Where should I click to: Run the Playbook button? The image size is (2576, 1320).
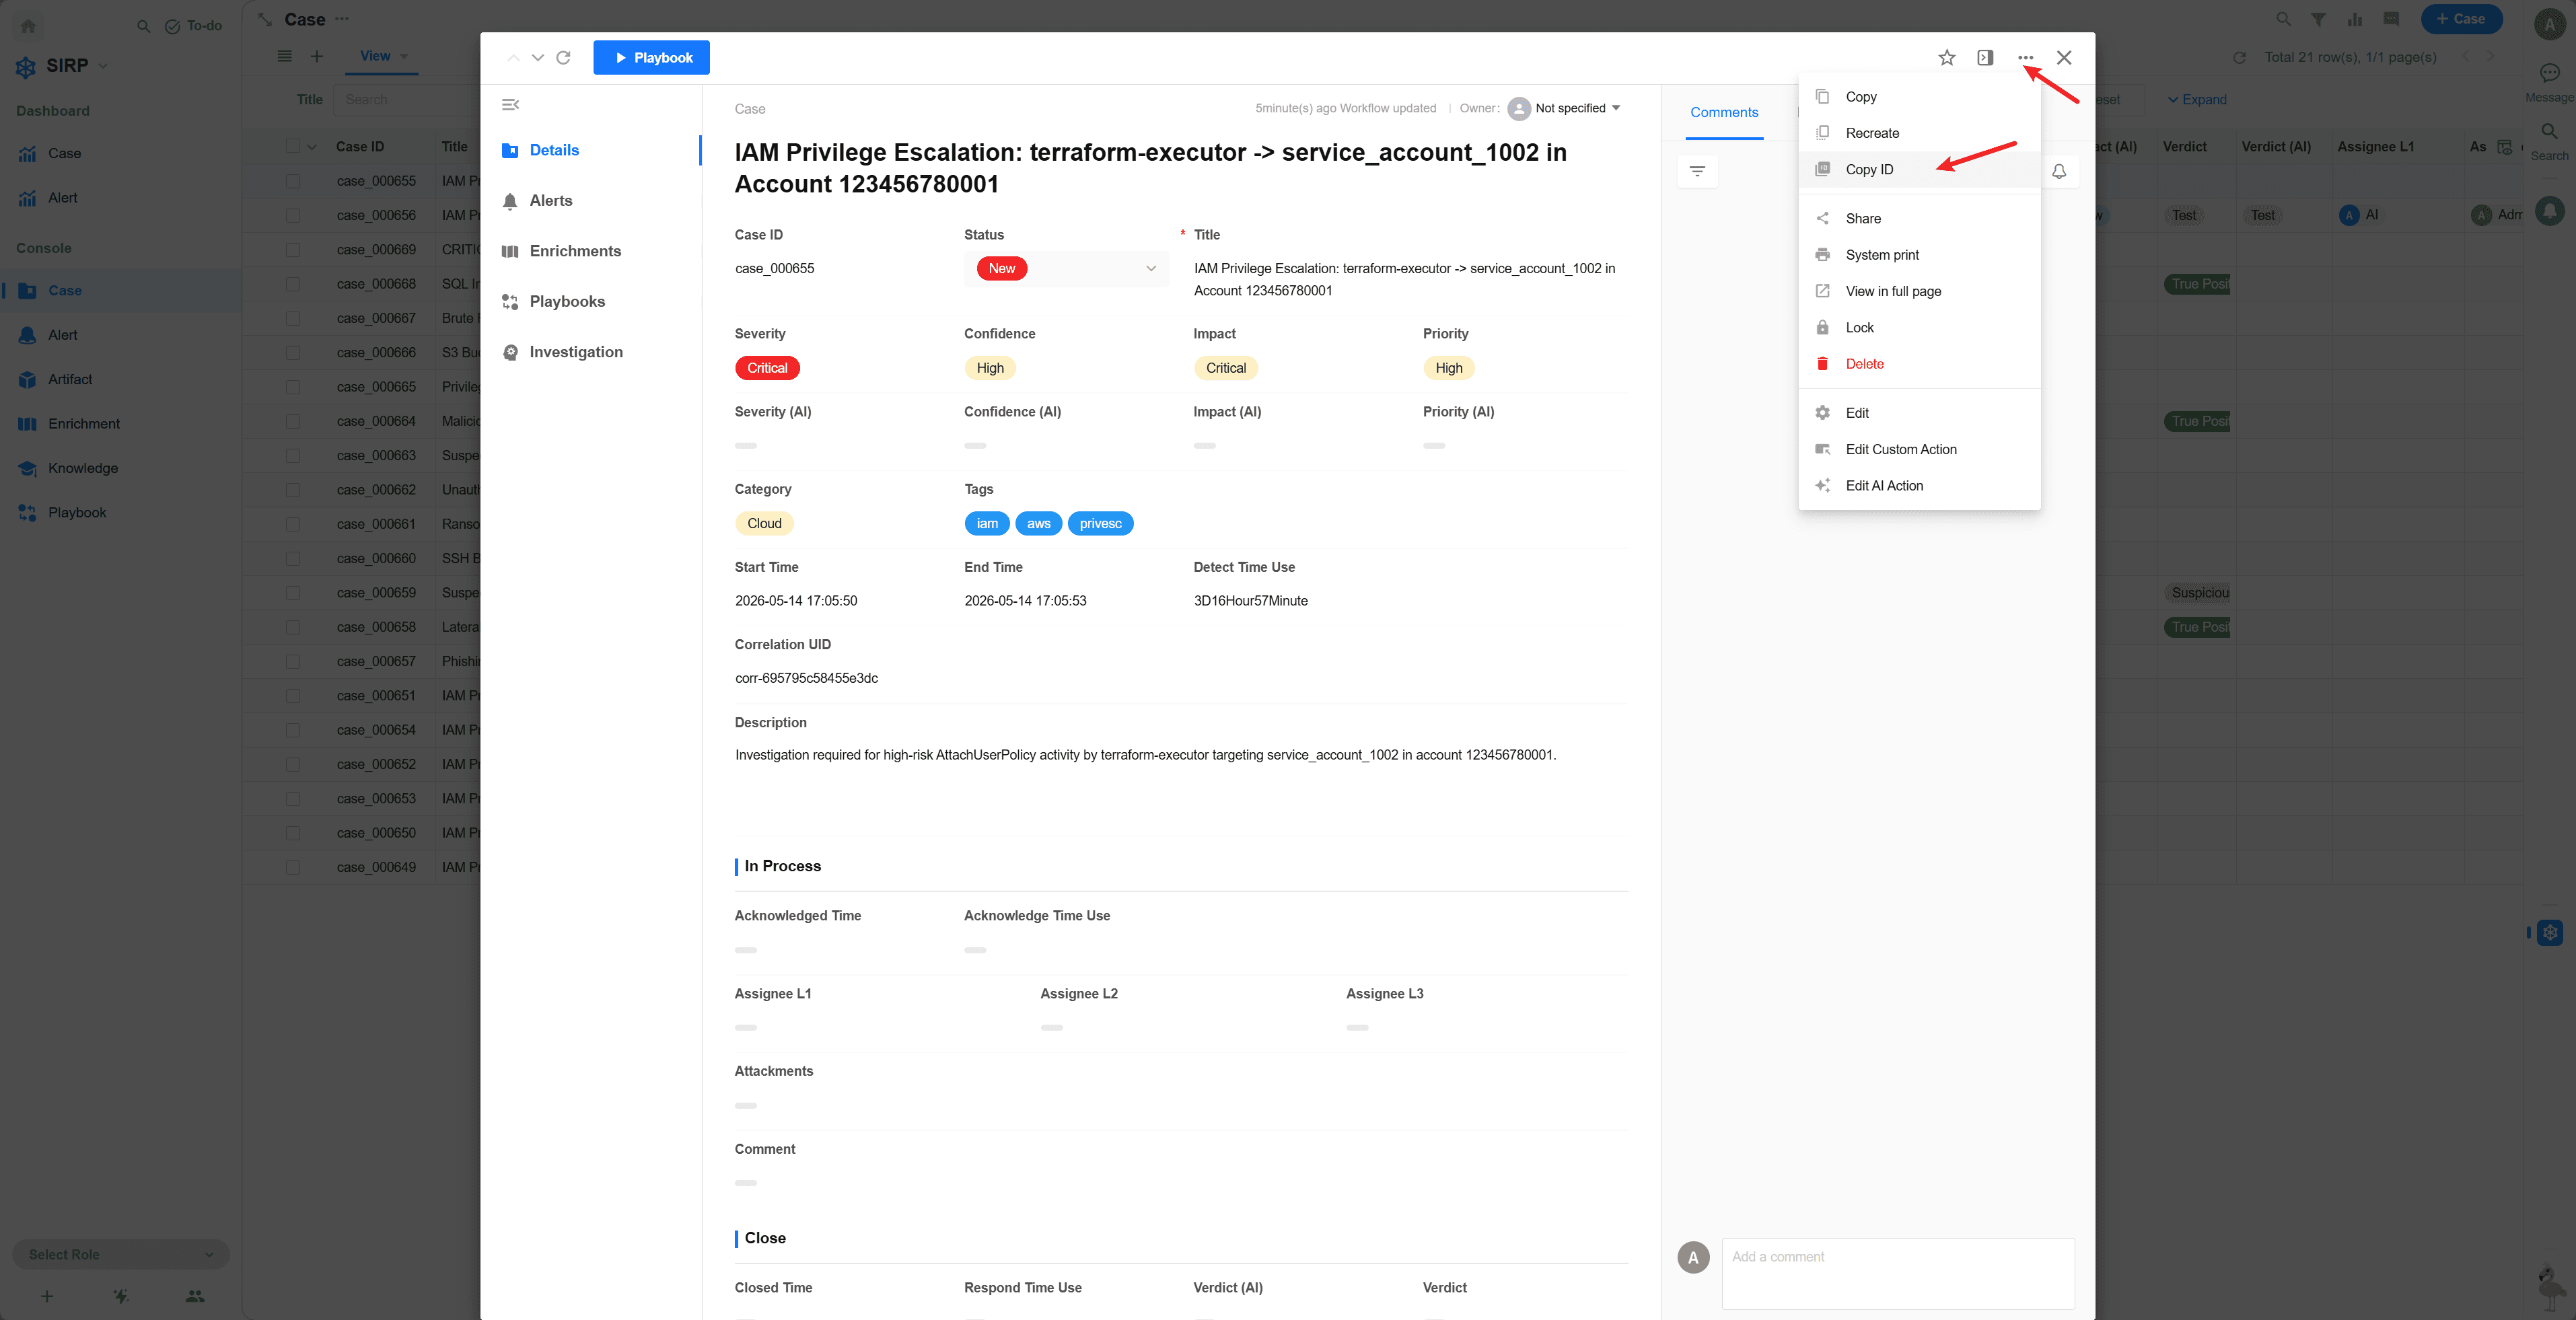click(651, 58)
